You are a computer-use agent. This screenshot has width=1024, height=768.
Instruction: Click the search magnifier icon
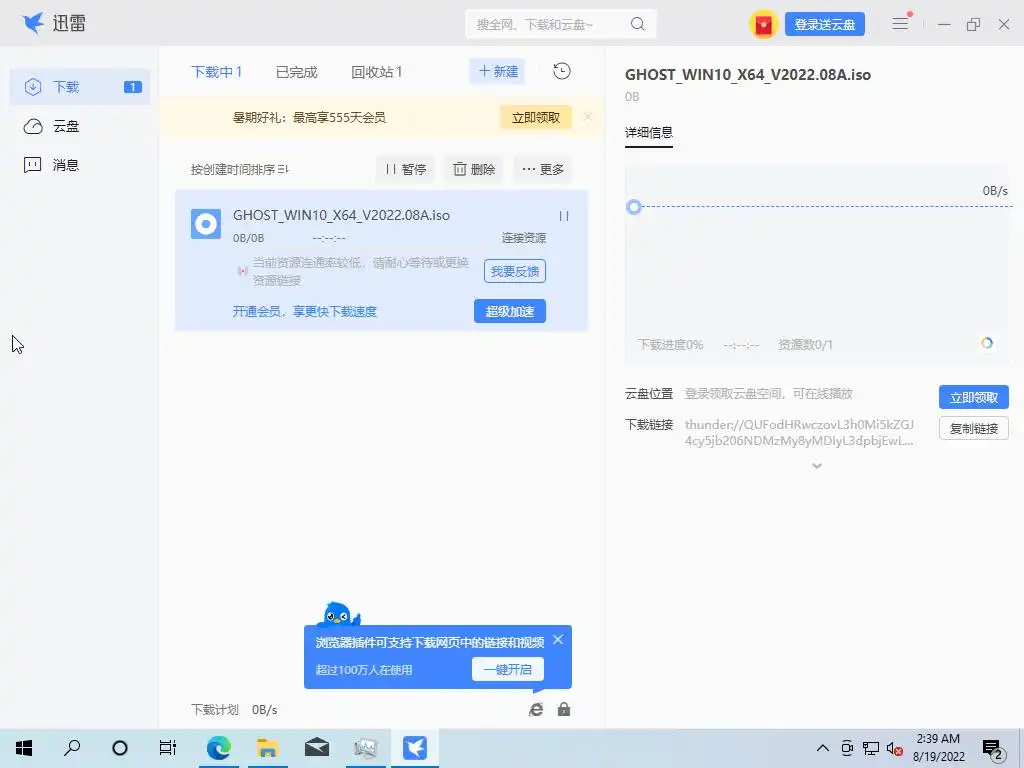tap(637, 24)
